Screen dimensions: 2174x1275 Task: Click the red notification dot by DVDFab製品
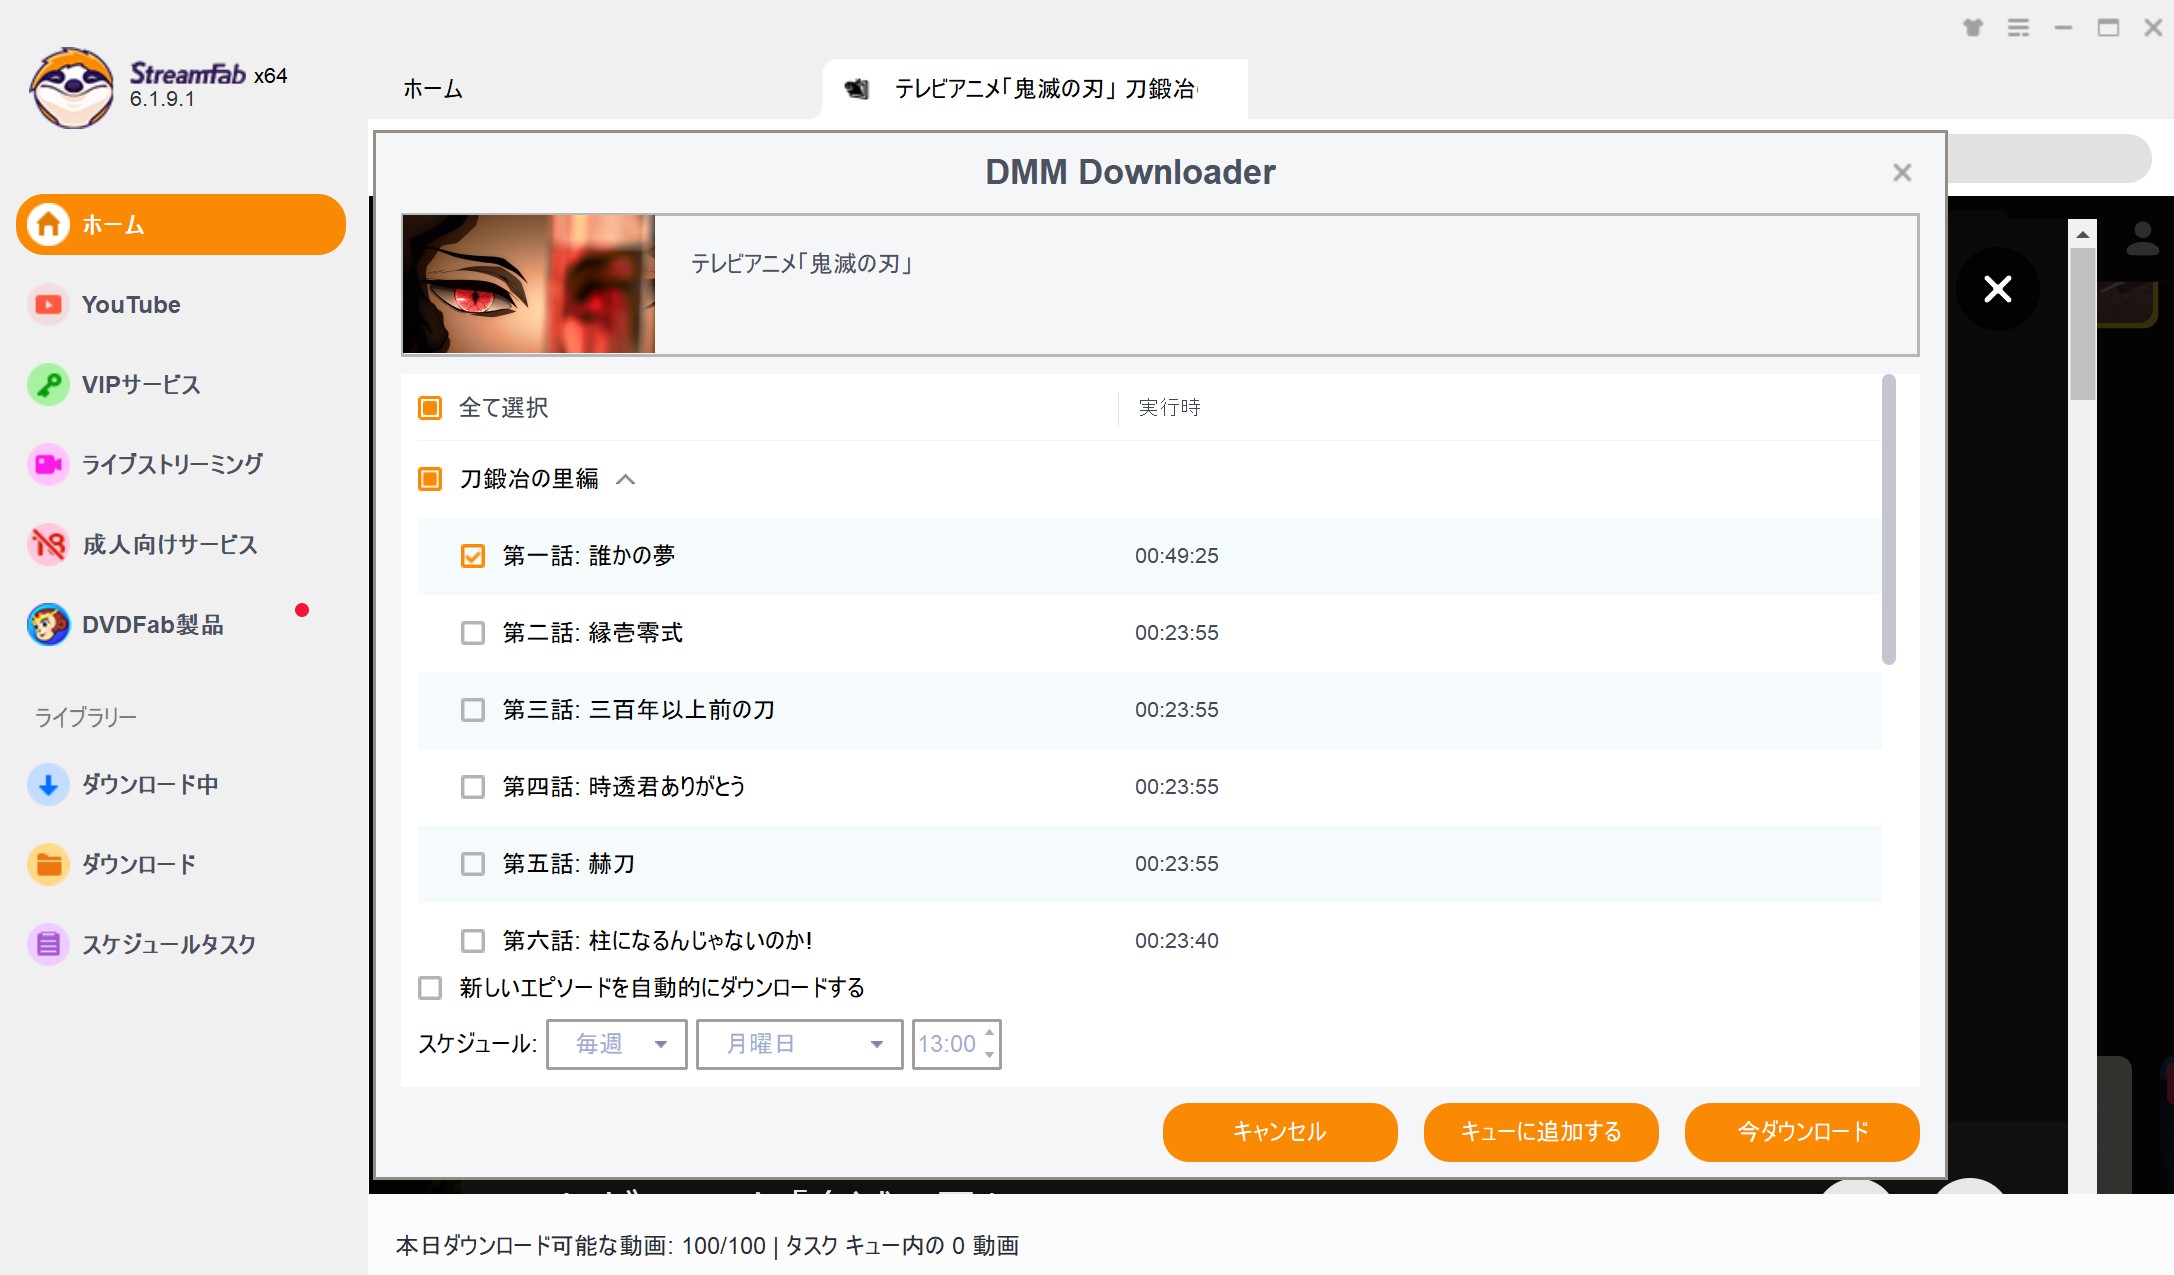coord(302,610)
